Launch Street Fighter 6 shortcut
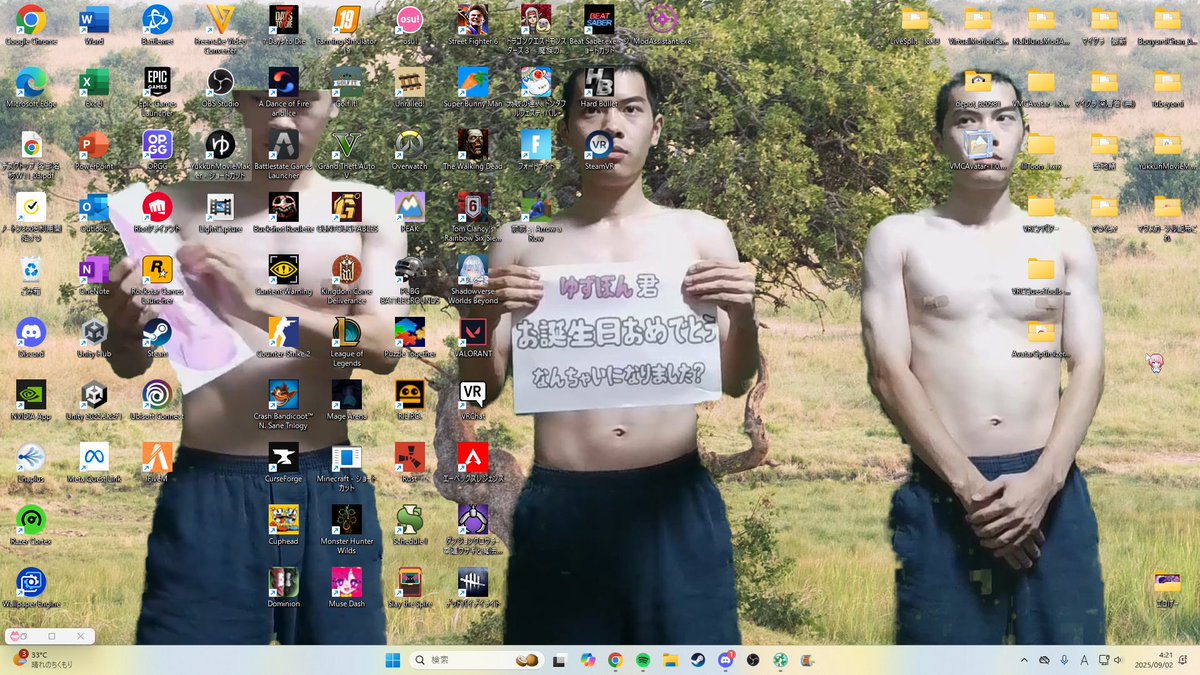1200x675 pixels. click(x=473, y=26)
